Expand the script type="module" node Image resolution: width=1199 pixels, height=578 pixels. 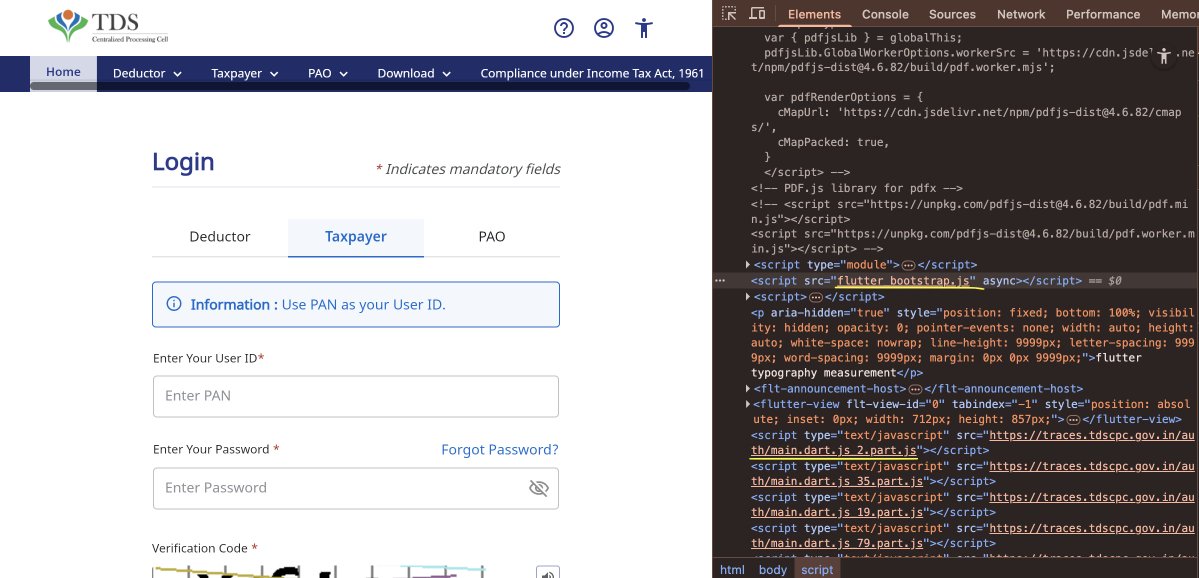pyautogui.click(x=748, y=265)
